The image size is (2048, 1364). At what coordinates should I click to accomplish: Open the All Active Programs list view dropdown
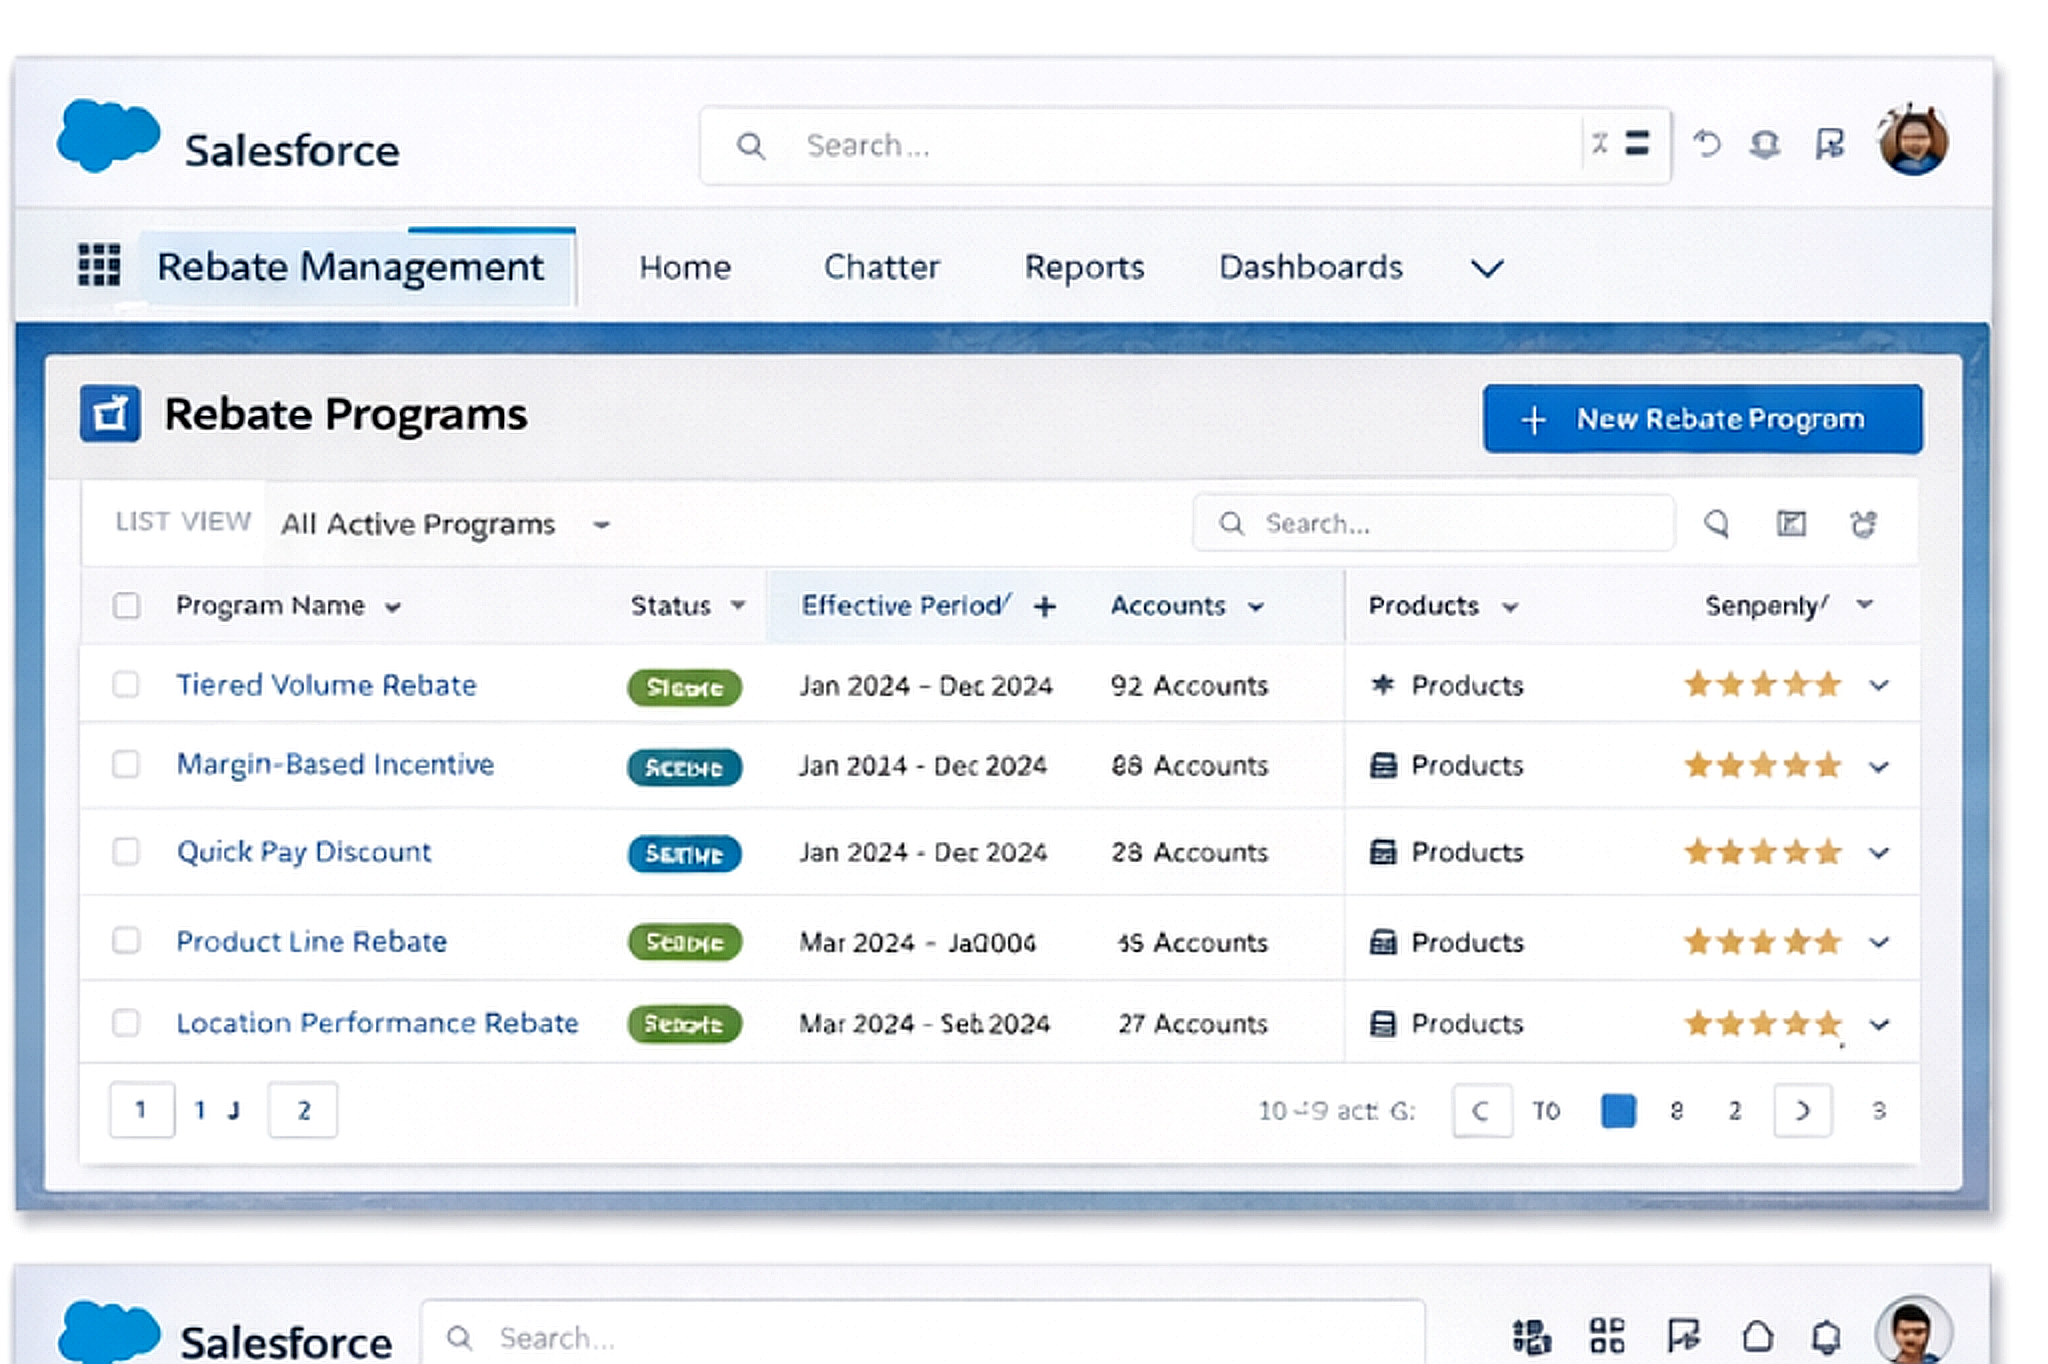(x=601, y=525)
